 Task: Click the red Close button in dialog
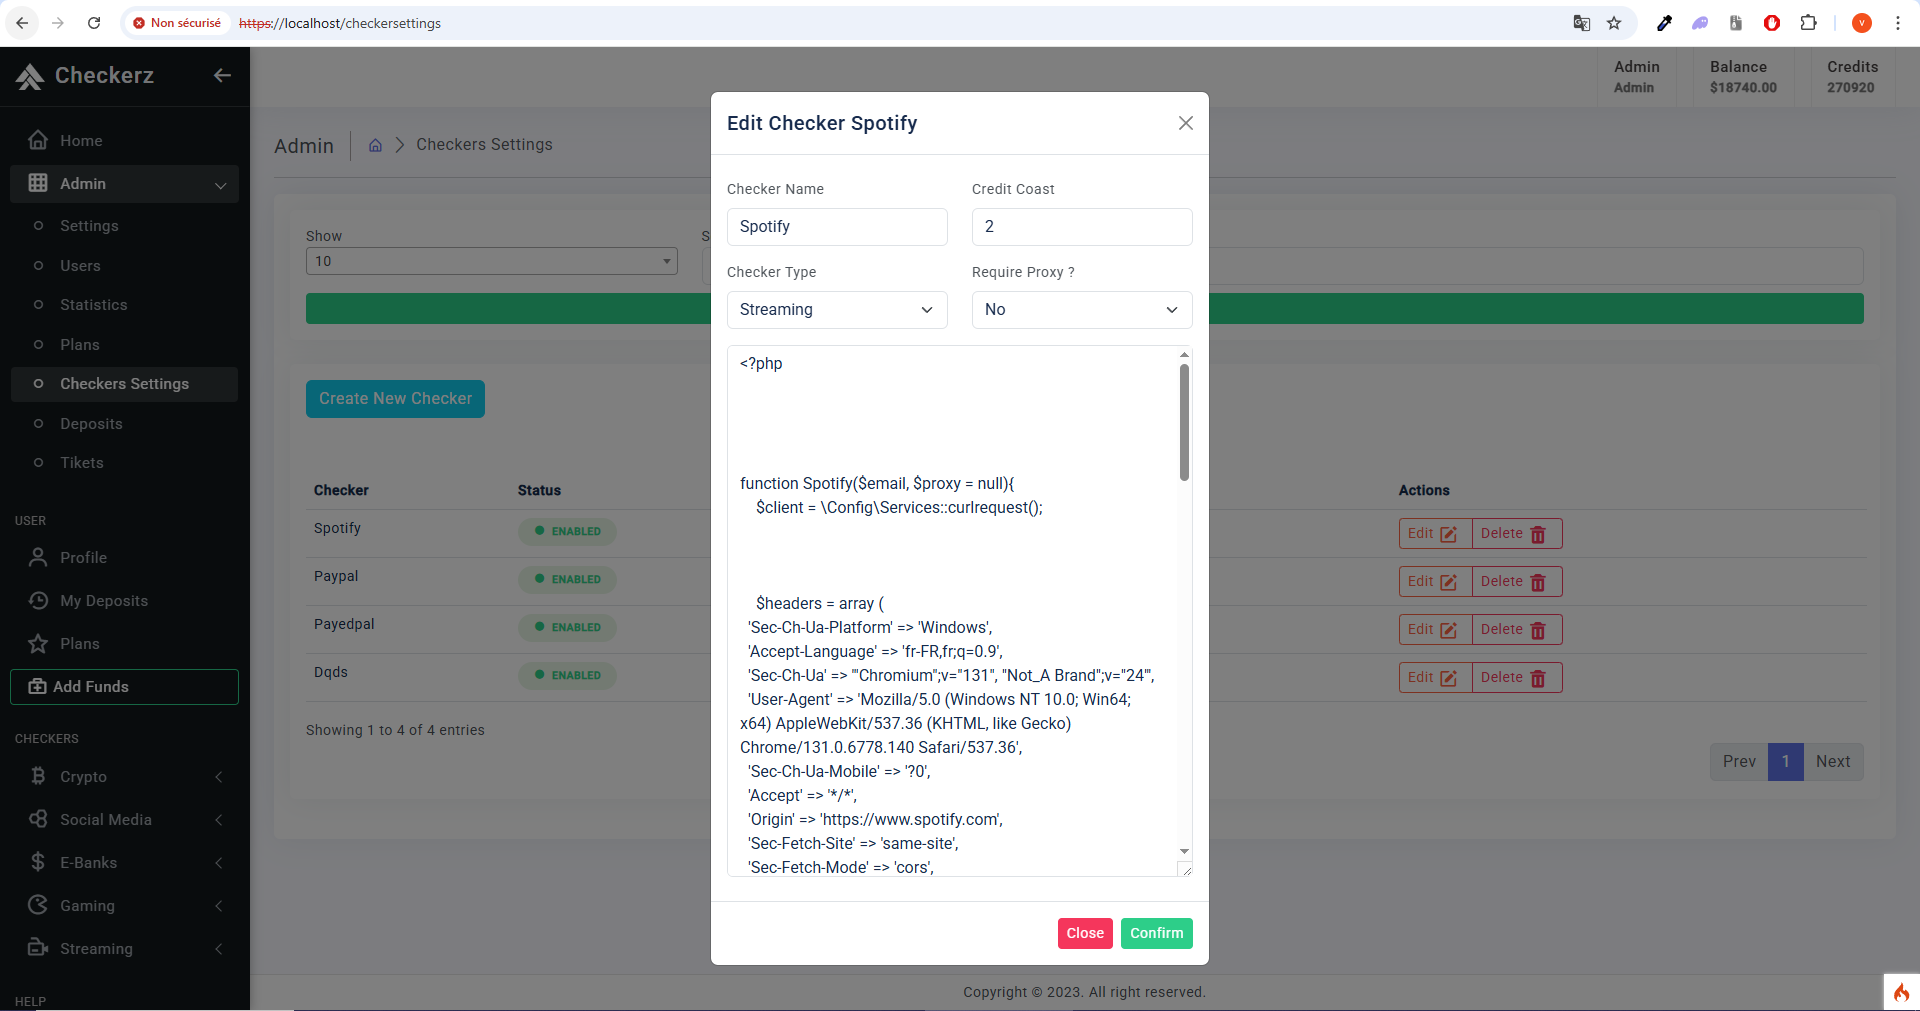click(1085, 933)
